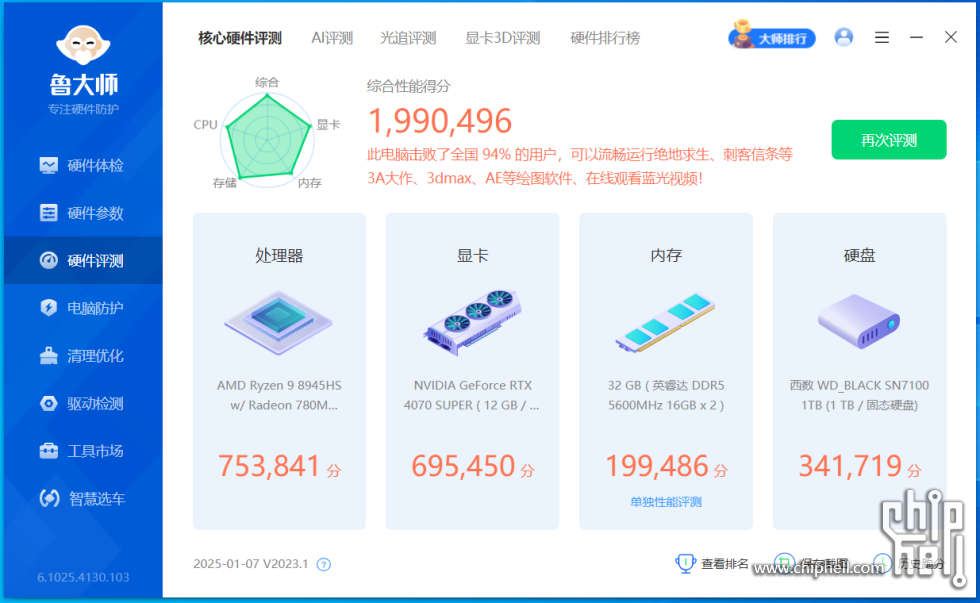
Task: Open 智慧选车 in the sidebar
Action: coord(83,498)
